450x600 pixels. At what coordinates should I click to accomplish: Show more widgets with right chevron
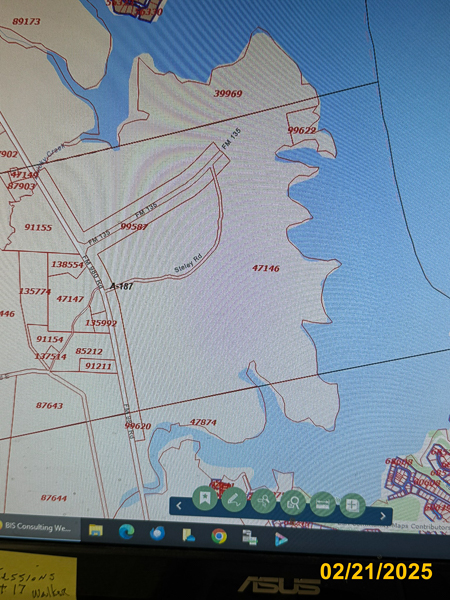tap(383, 516)
